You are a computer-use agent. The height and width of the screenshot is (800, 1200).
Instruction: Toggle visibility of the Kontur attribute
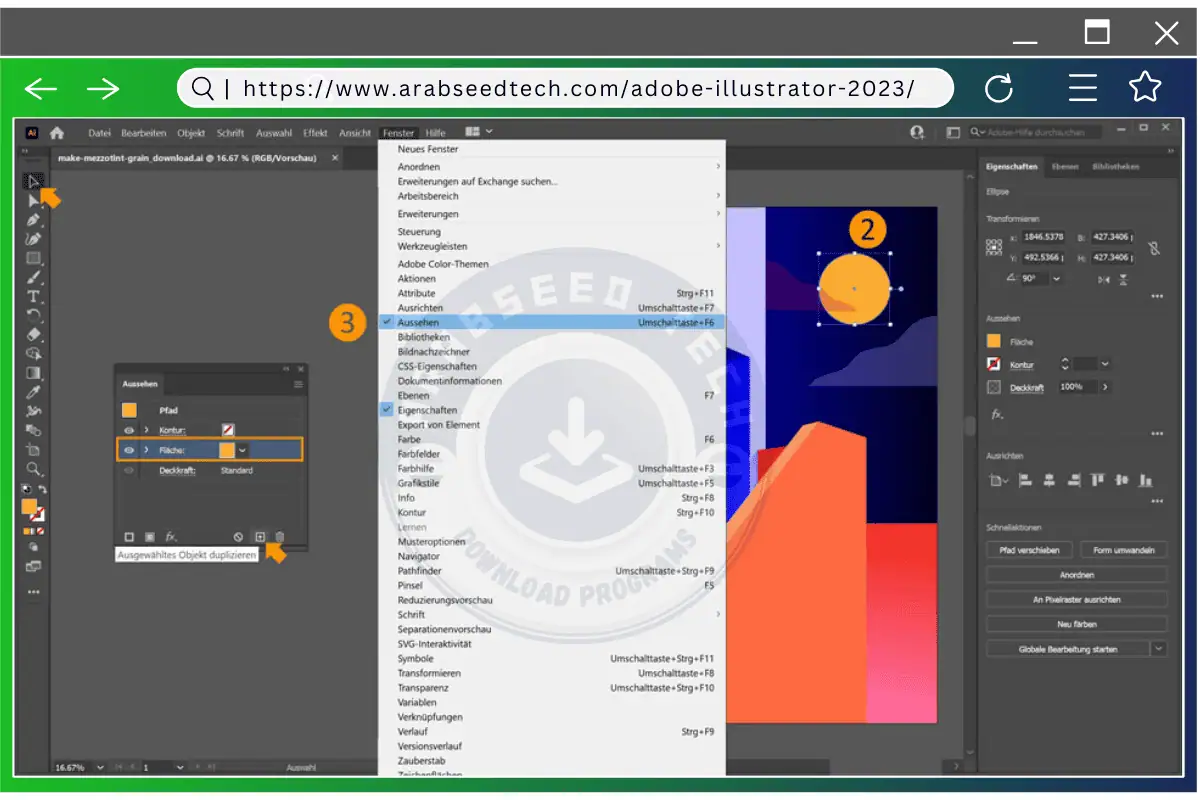[x=128, y=429]
